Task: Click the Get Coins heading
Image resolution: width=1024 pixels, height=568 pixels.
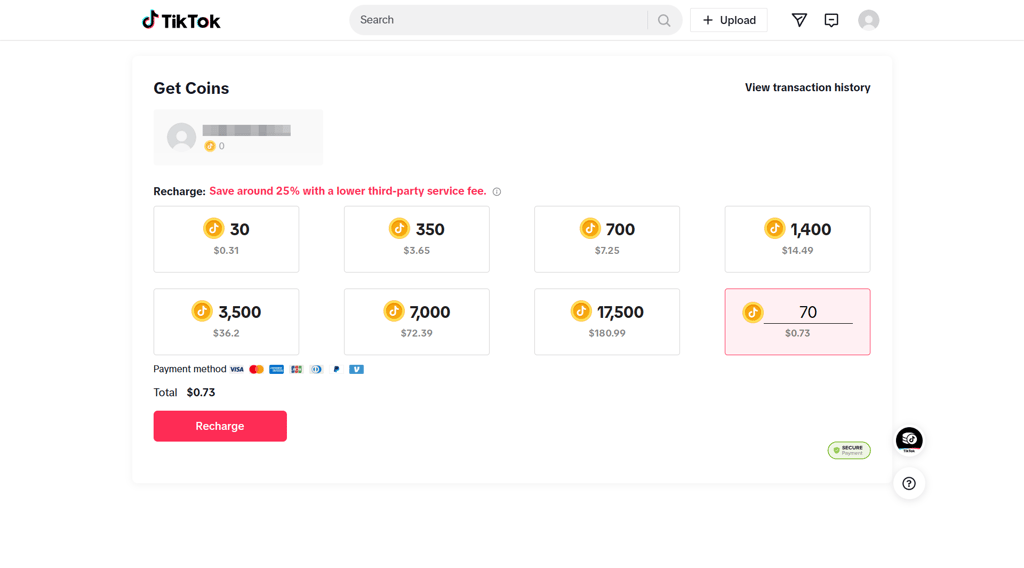Action: (x=191, y=88)
